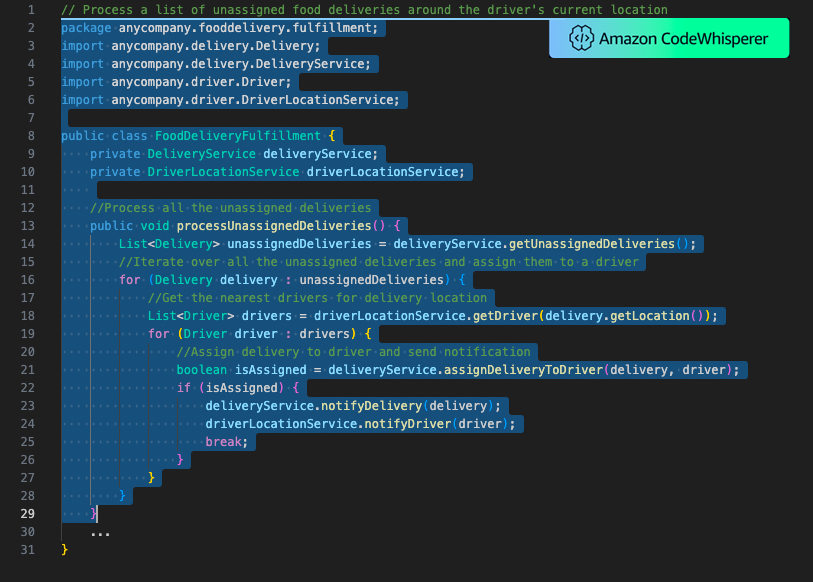Click the for Driver driver loop on line 19
813x582 pixels.
click(x=260, y=334)
